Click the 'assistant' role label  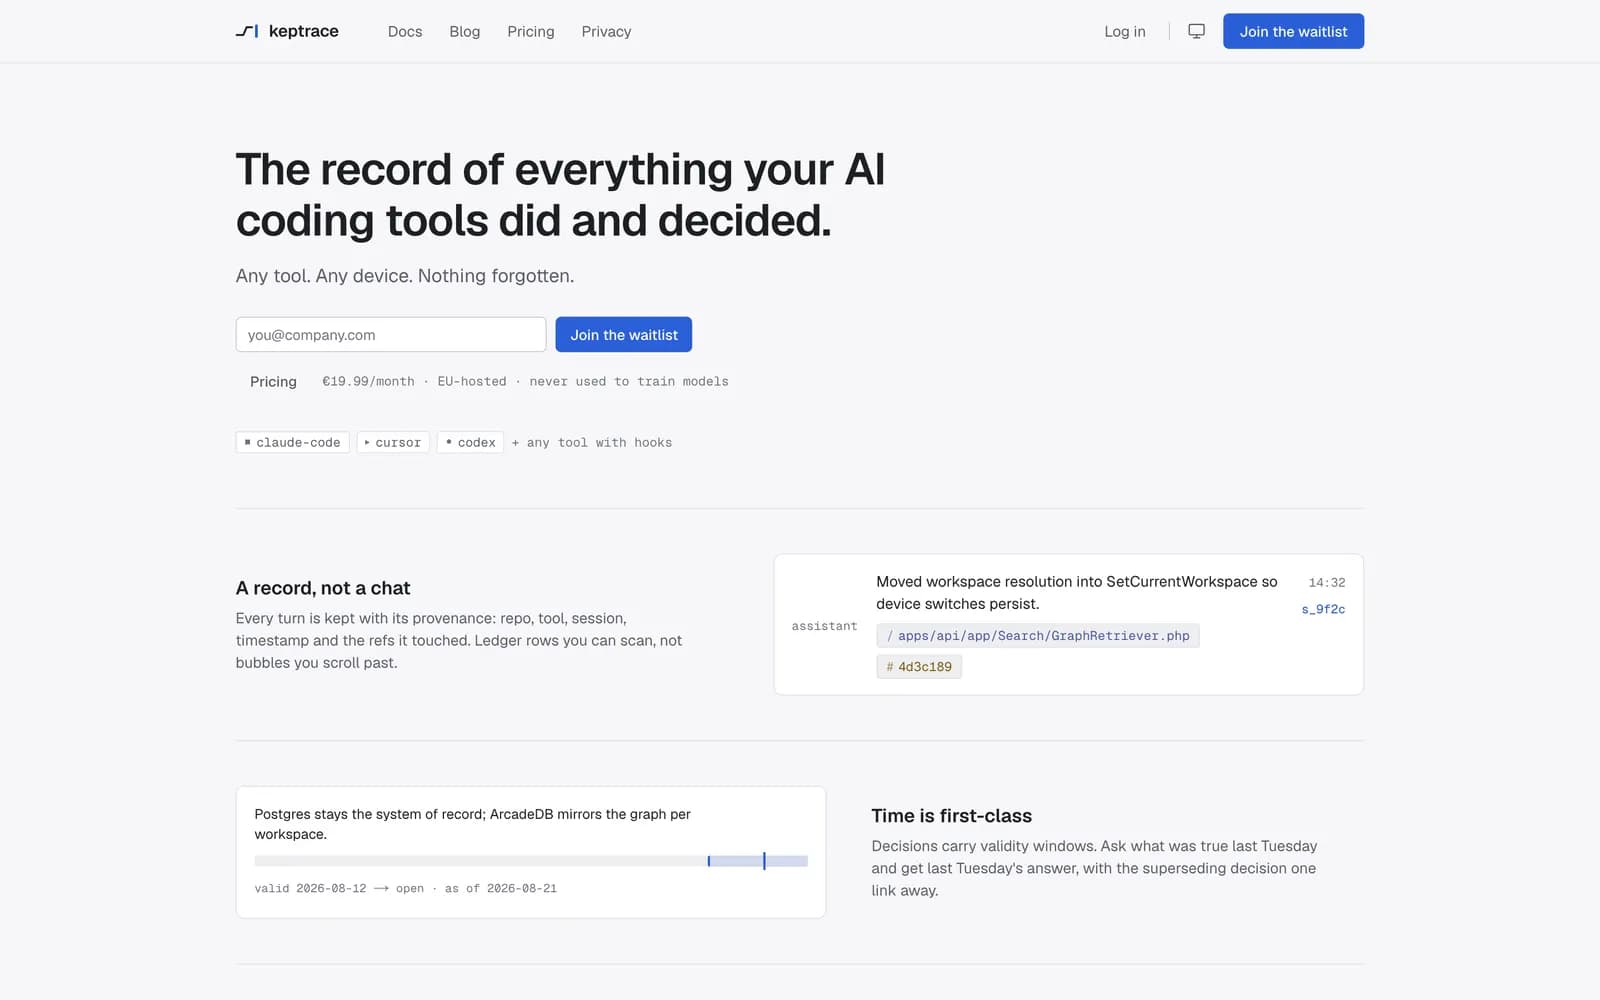tap(824, 626)
